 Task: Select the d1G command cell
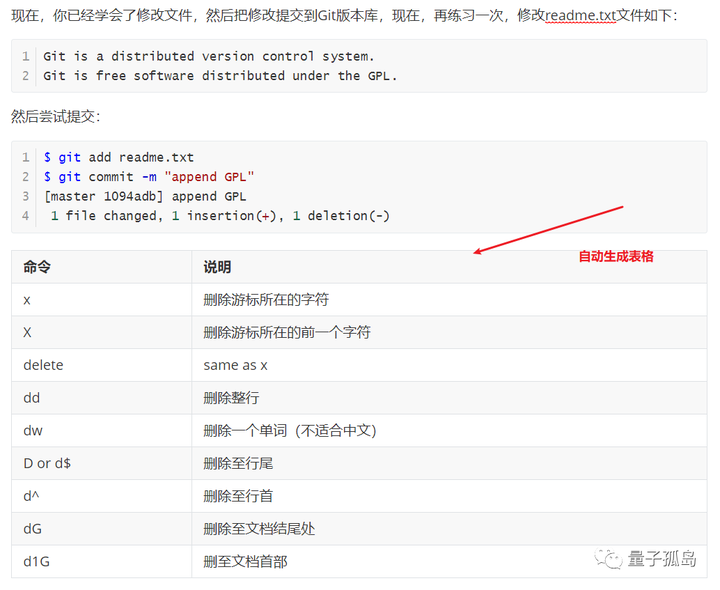point(37,561)
